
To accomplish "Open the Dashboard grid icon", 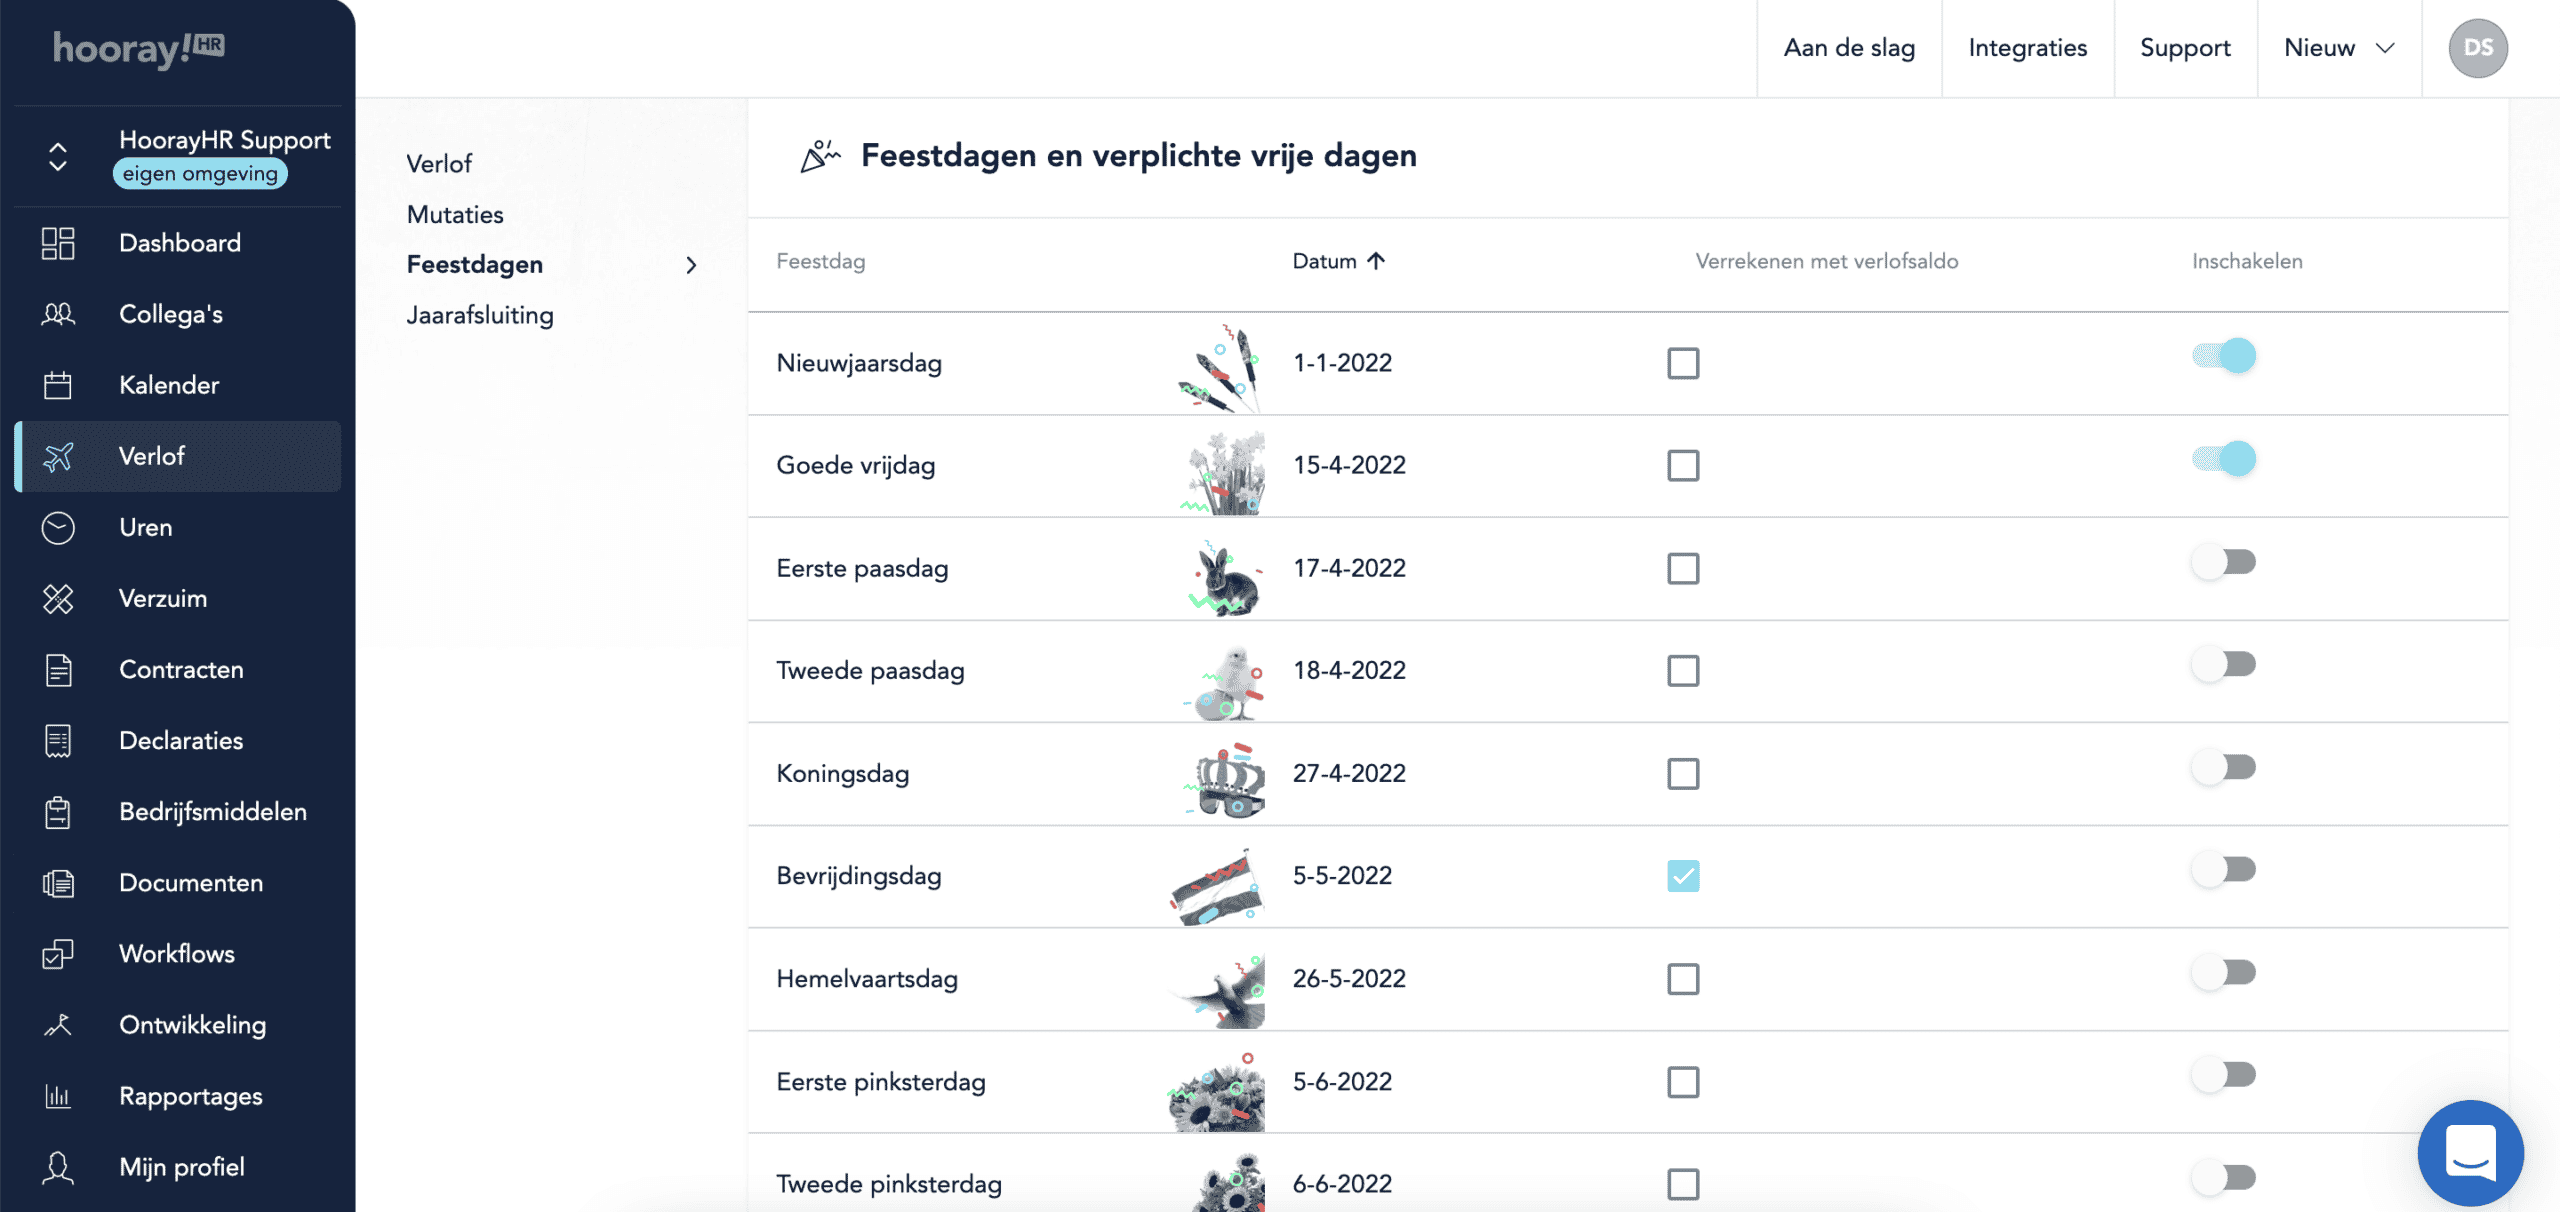I will click(58, 243).
